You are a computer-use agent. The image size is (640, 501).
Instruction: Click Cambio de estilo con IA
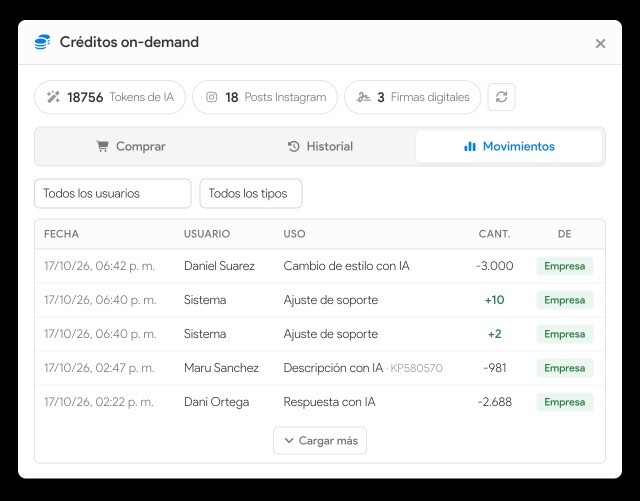347,266
